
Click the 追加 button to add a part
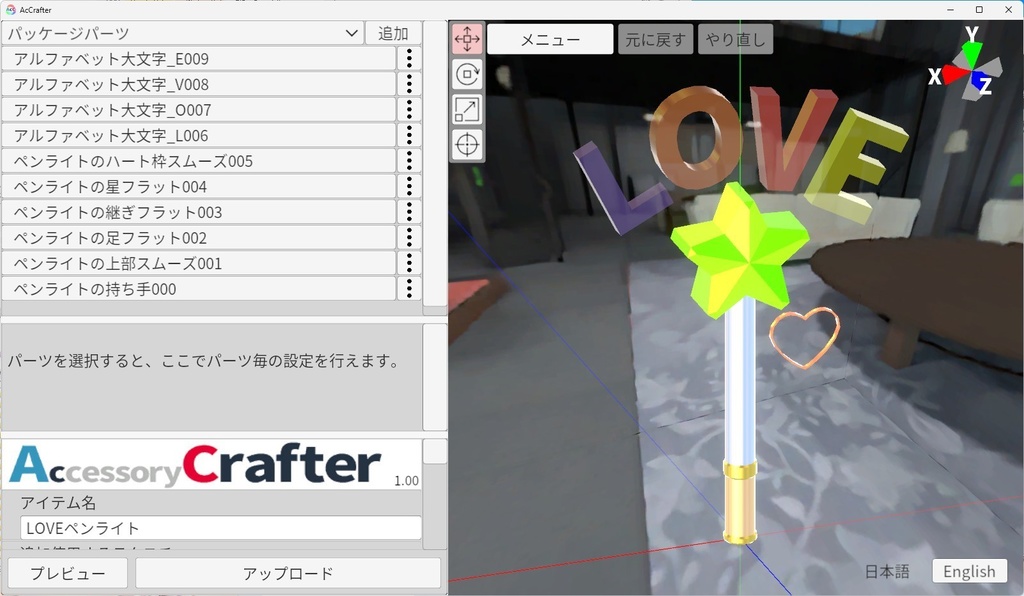[392, 32]
